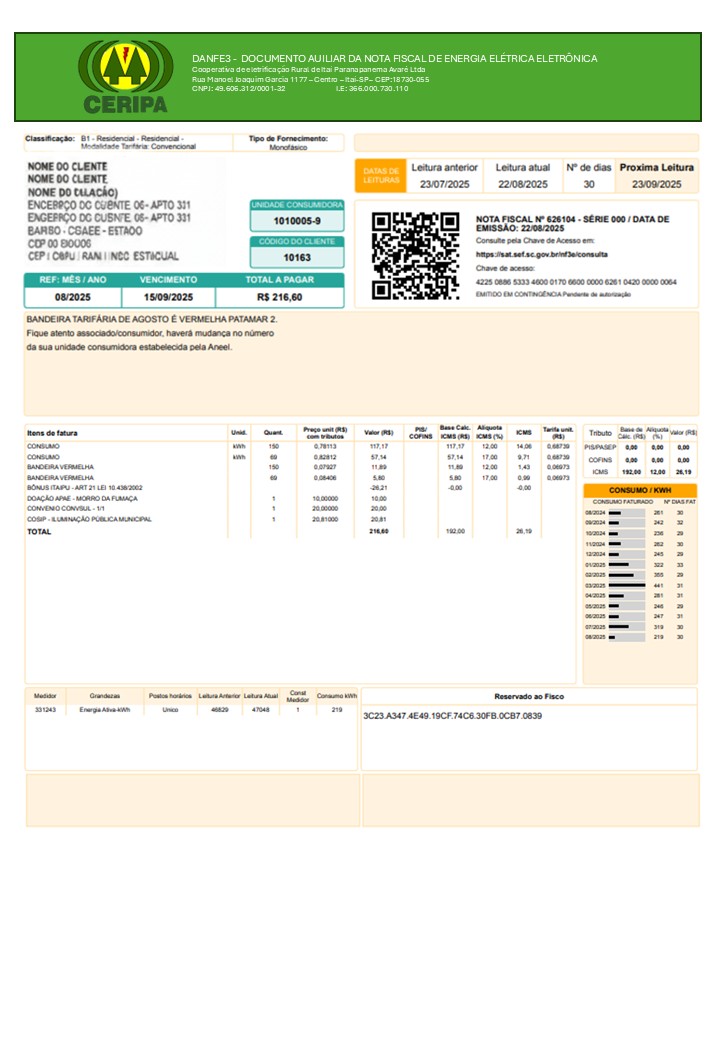Image resolution: width=720 pixels, height=1040 pixels.
Task: Click the Ref Mês/Ano value 08/2025
Action: 73,297
